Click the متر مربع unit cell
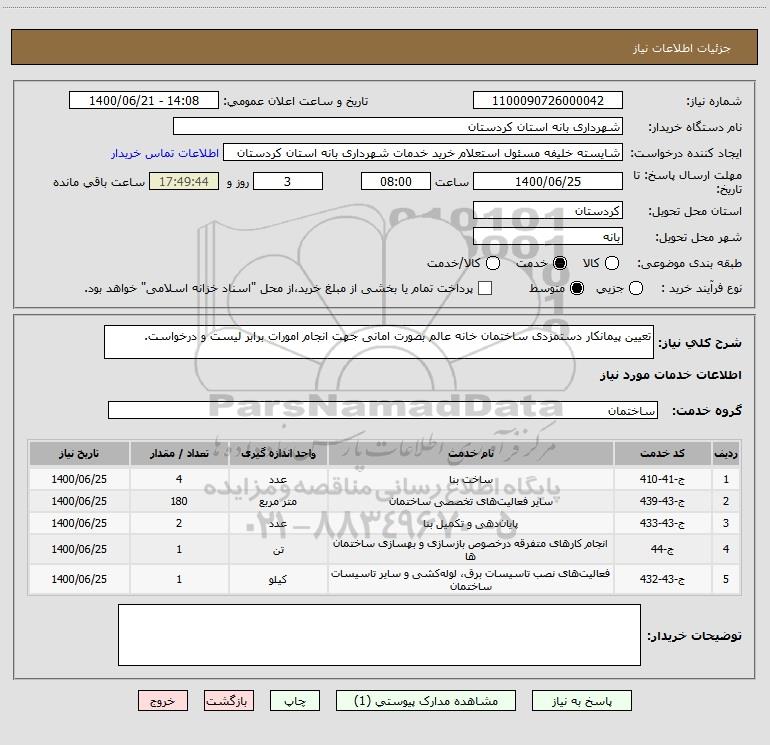The width and height of the screenshot is (770, 745). pyautogui.click(x=278, y=501)
